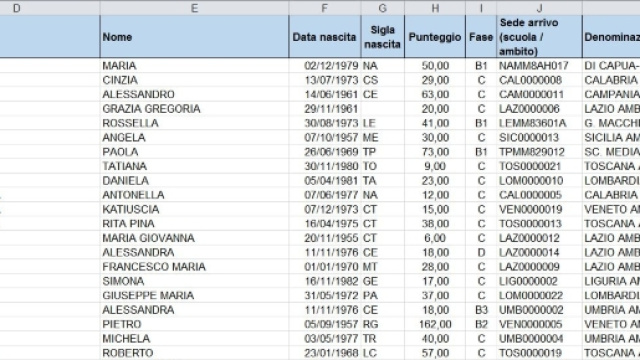Click the 'D' phase cell
640x360 pixels.
point(481,252)
